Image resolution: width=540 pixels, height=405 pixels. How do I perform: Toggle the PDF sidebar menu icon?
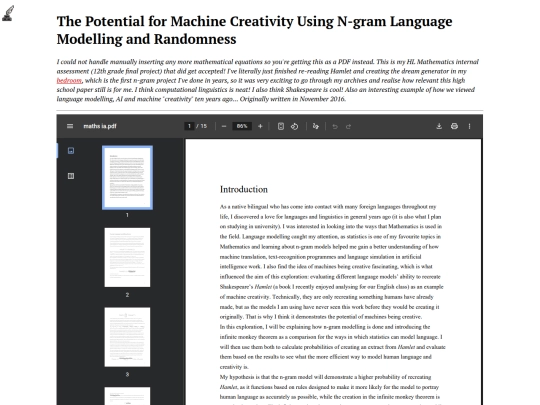pos(70,126)
